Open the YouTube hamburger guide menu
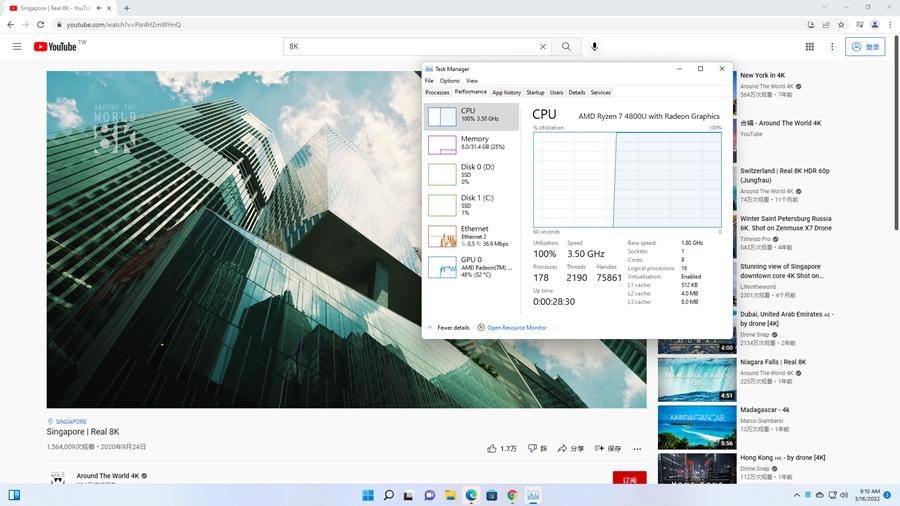 point(17,46)
